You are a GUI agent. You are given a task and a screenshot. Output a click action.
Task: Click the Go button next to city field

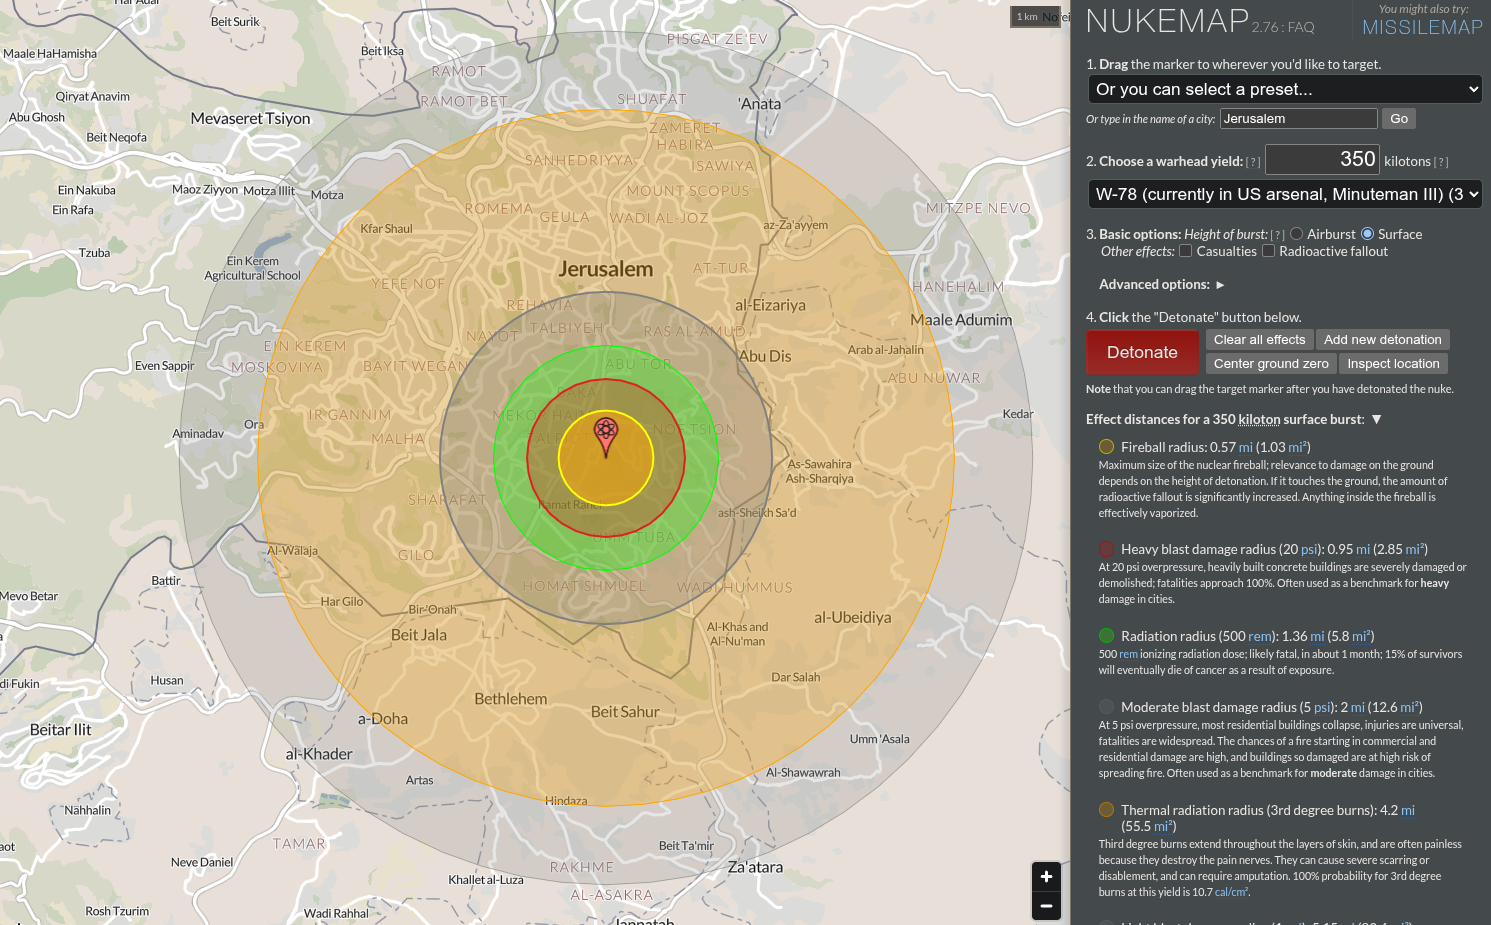1399,119
